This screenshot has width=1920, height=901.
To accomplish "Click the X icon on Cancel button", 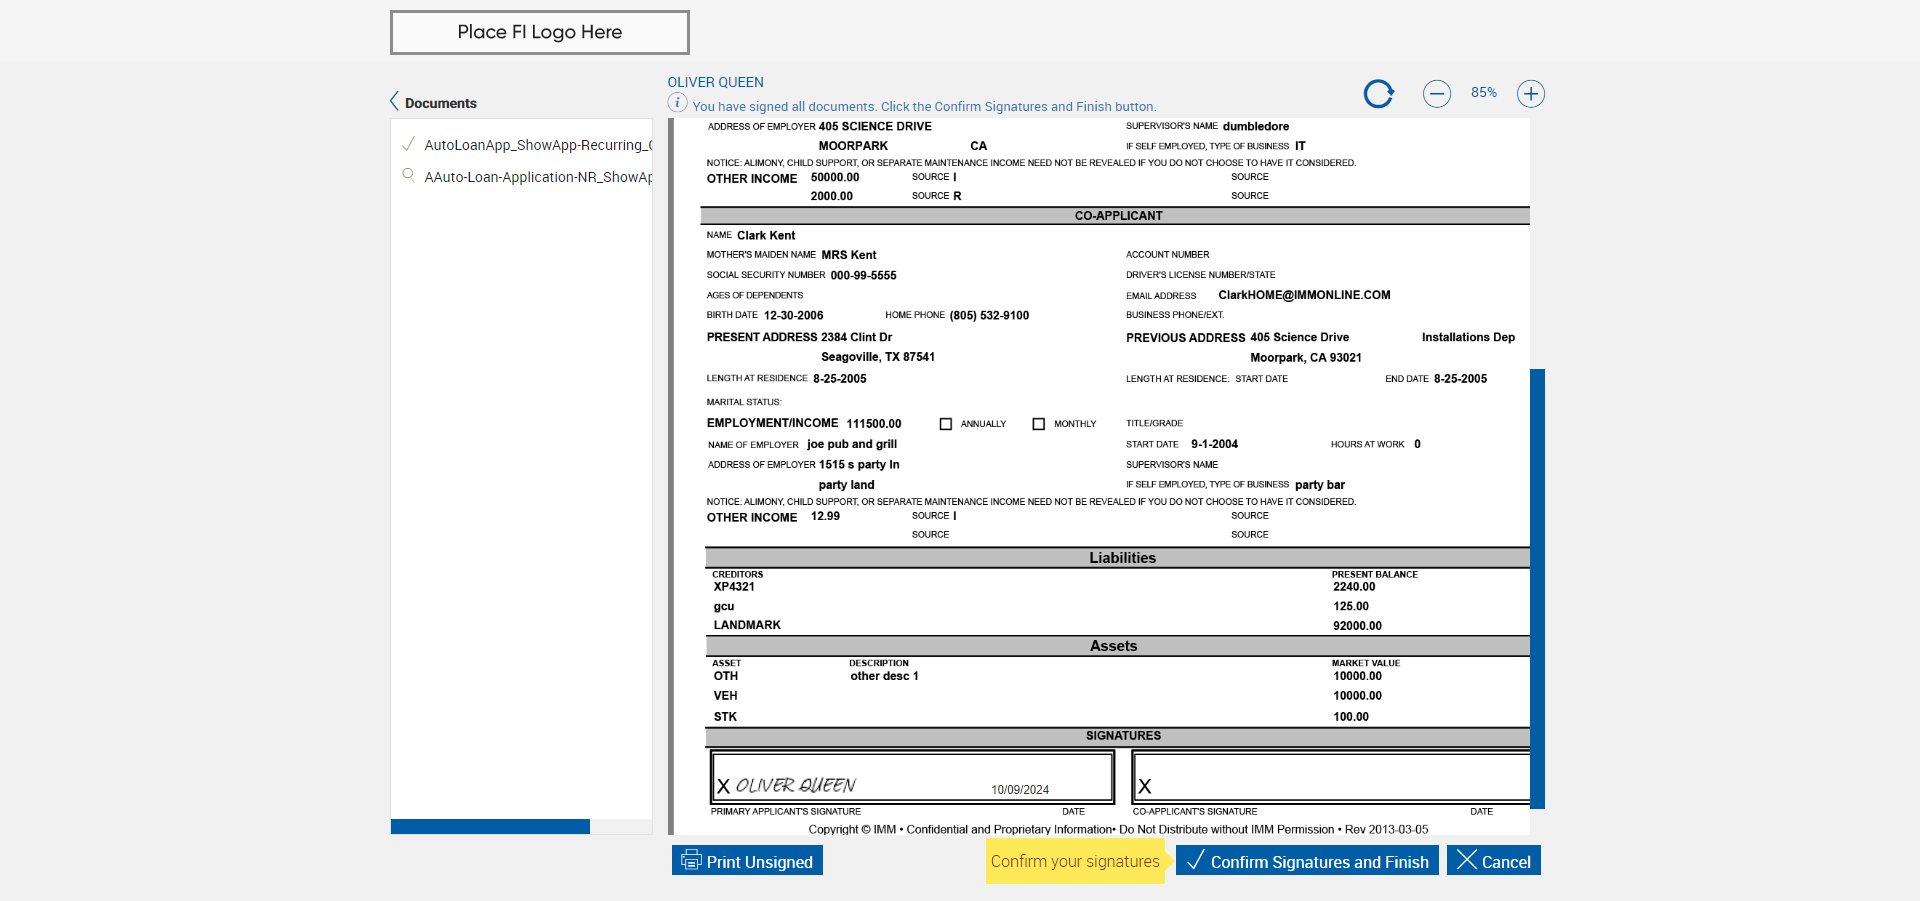I will 1467,860.
